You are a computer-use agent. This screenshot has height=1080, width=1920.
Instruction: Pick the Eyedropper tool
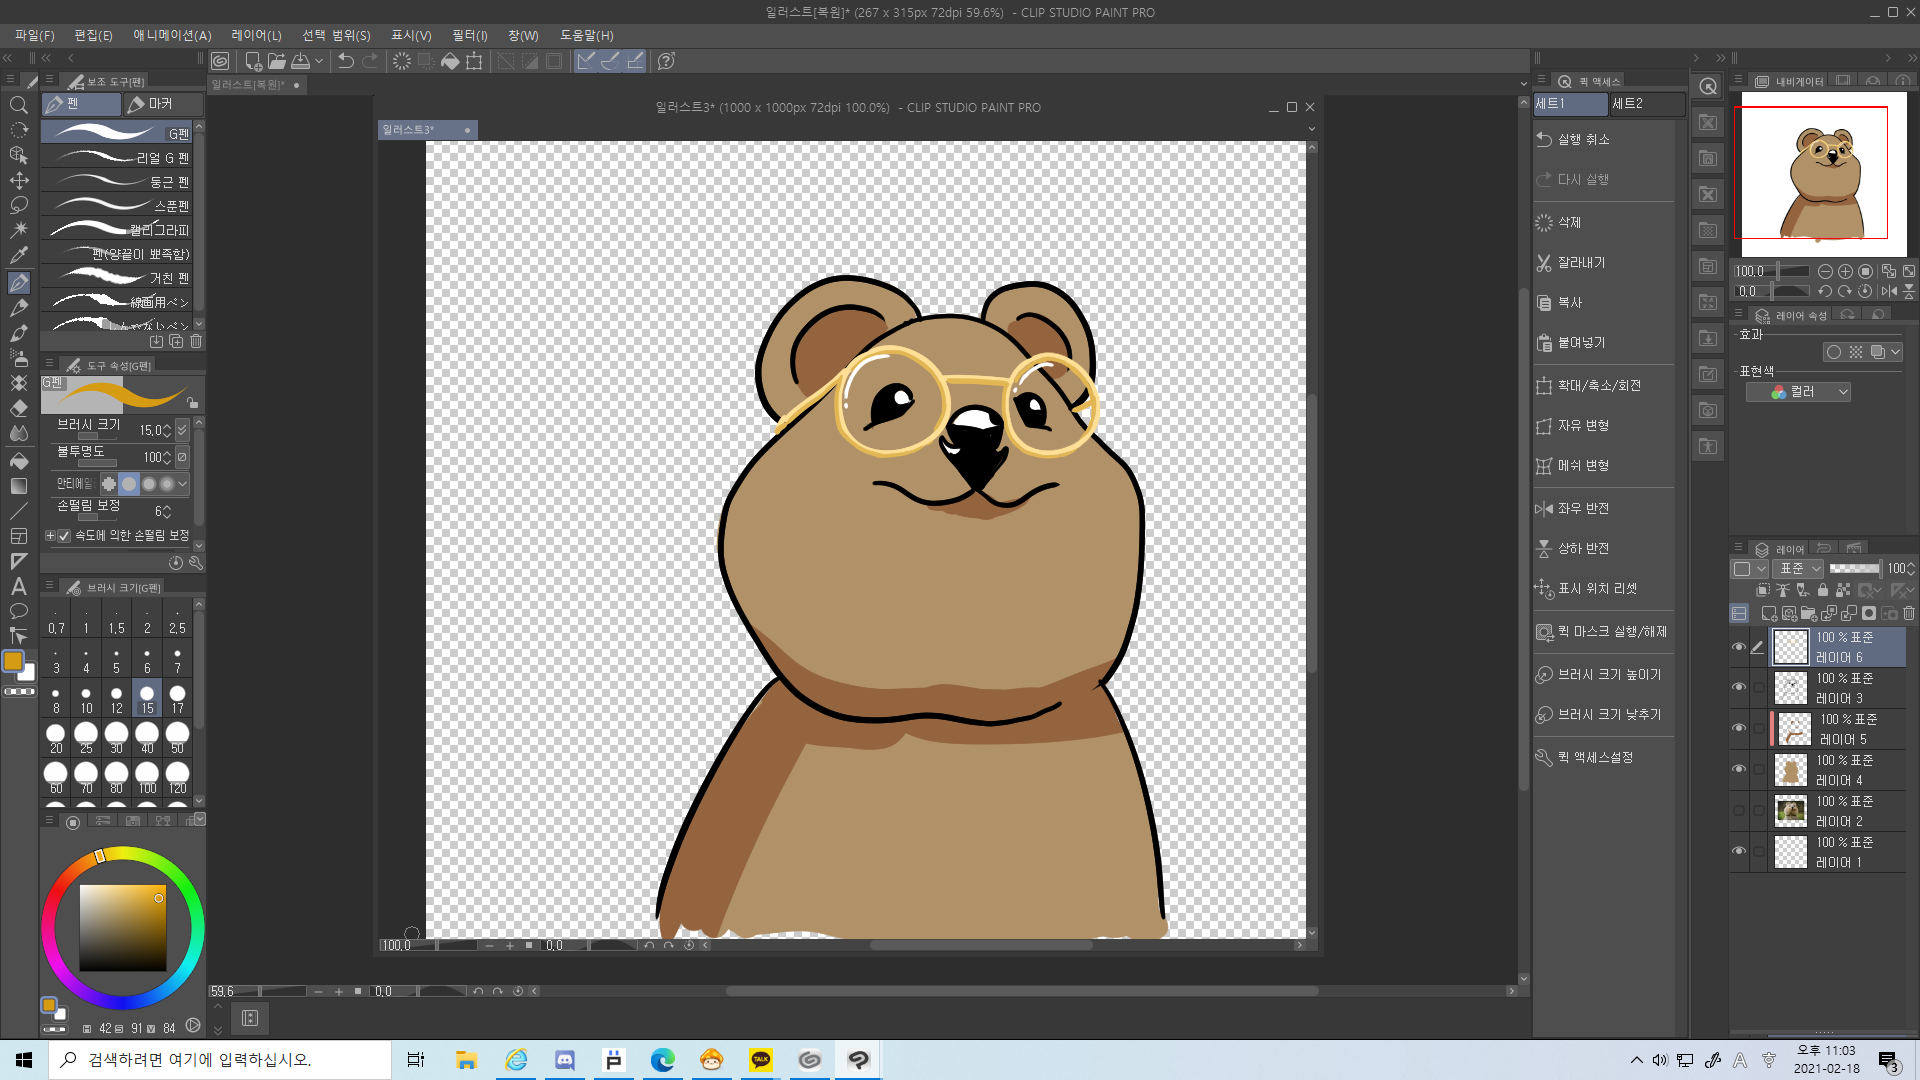click(19, 256)
